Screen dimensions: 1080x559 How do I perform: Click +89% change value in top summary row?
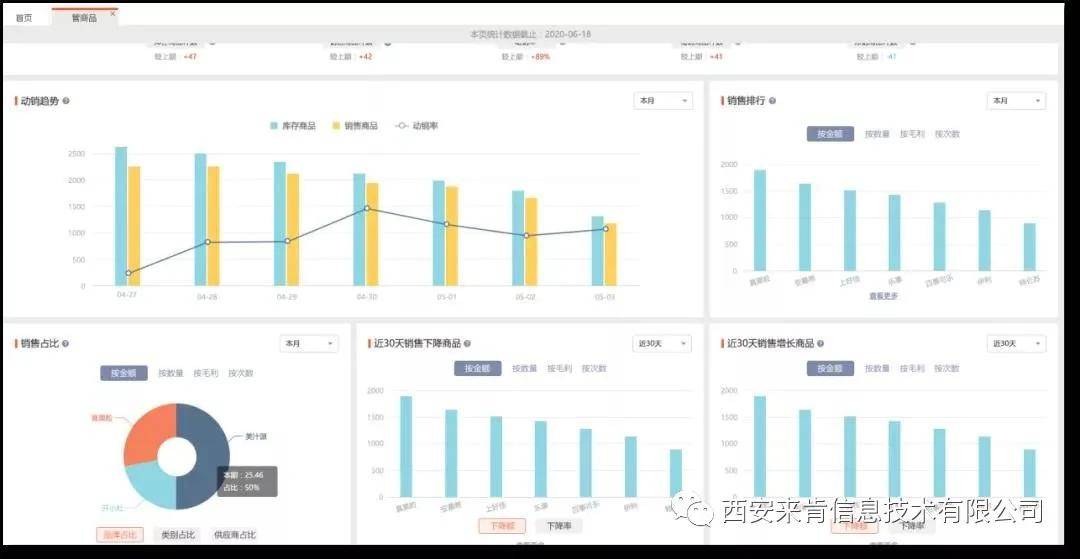[x=541, y=56]
